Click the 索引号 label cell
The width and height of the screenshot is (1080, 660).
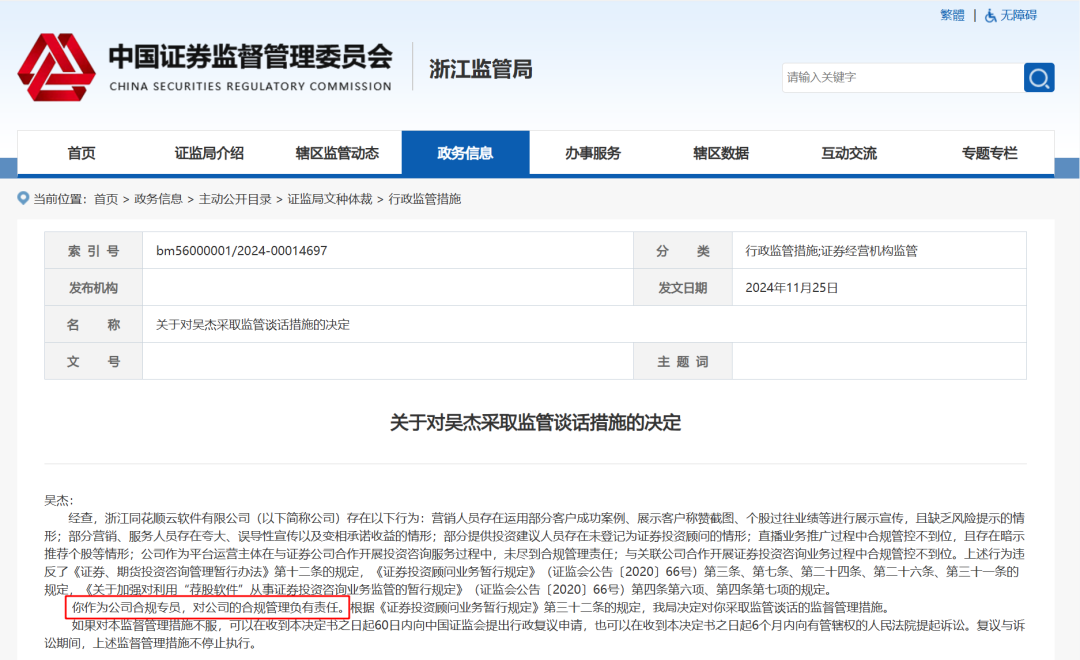[x=94, y=251]
